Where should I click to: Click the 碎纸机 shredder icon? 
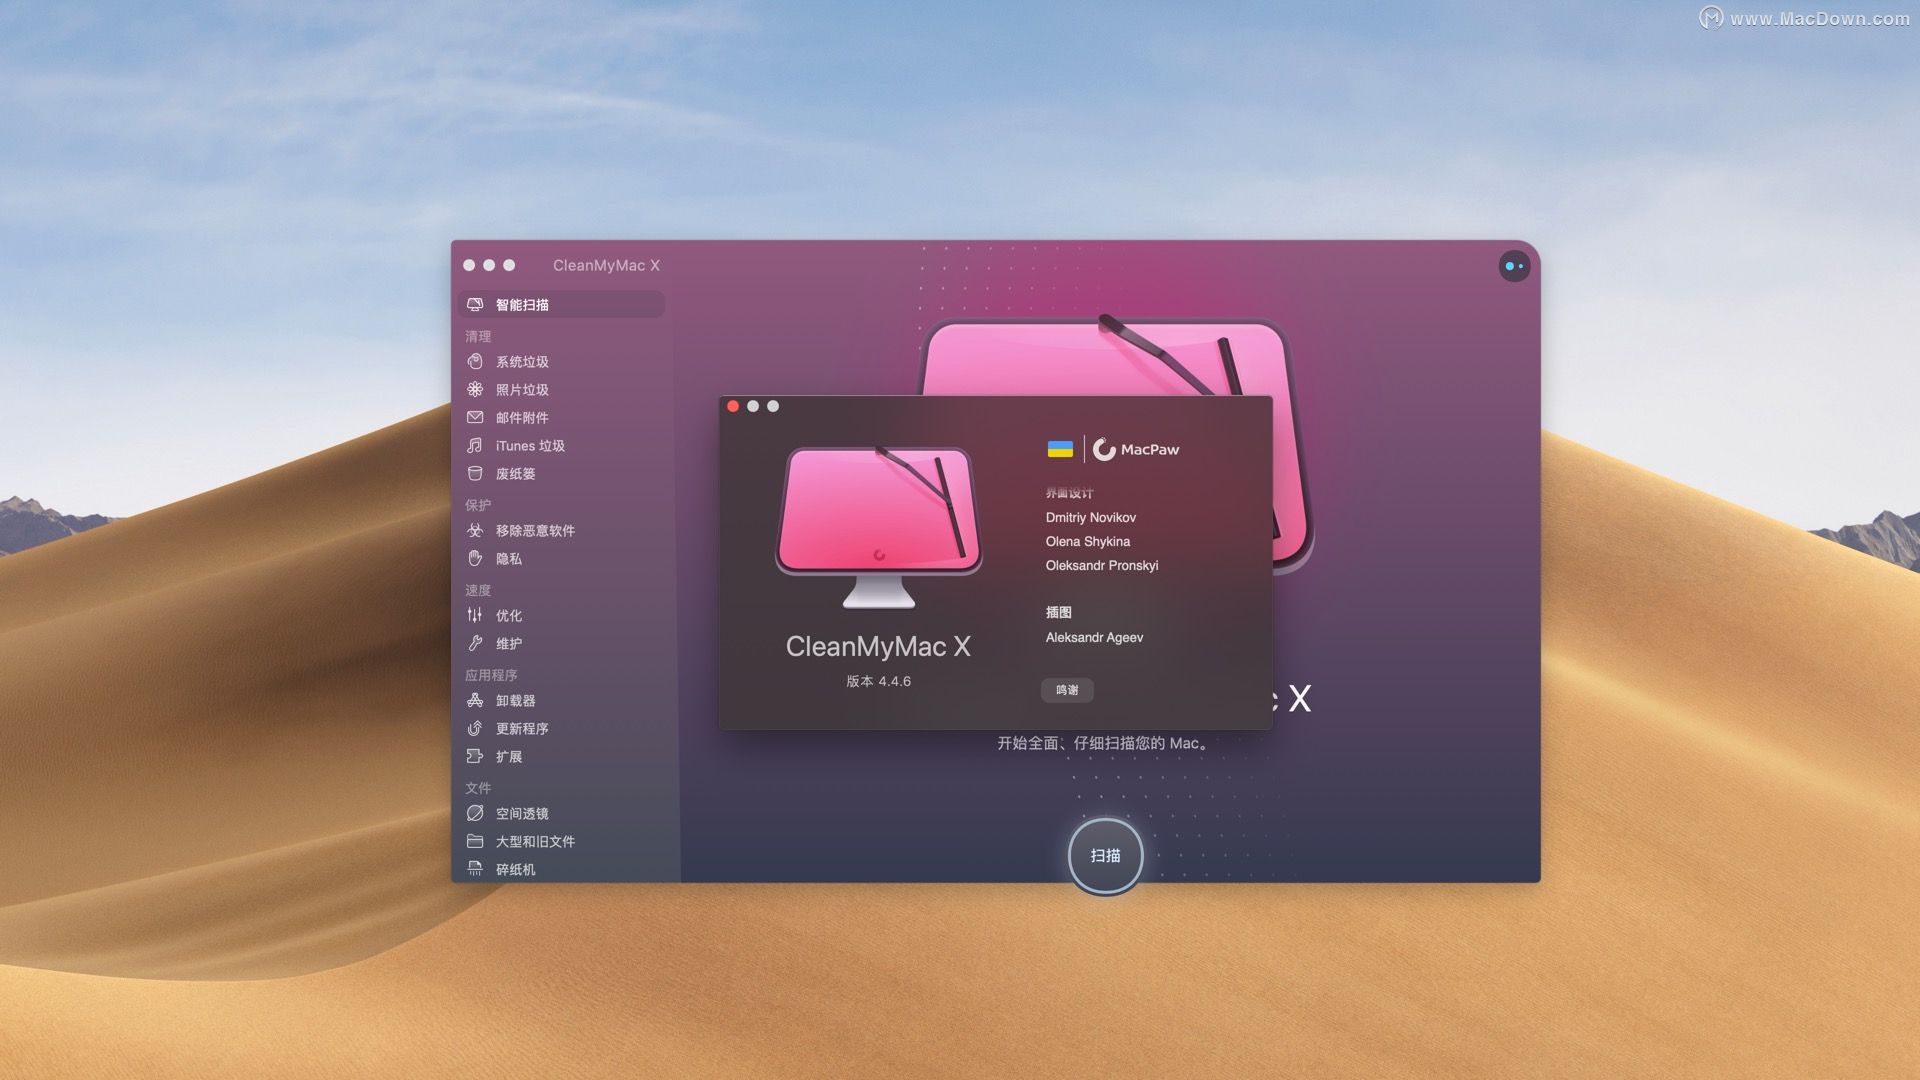(x=475, y=869)
